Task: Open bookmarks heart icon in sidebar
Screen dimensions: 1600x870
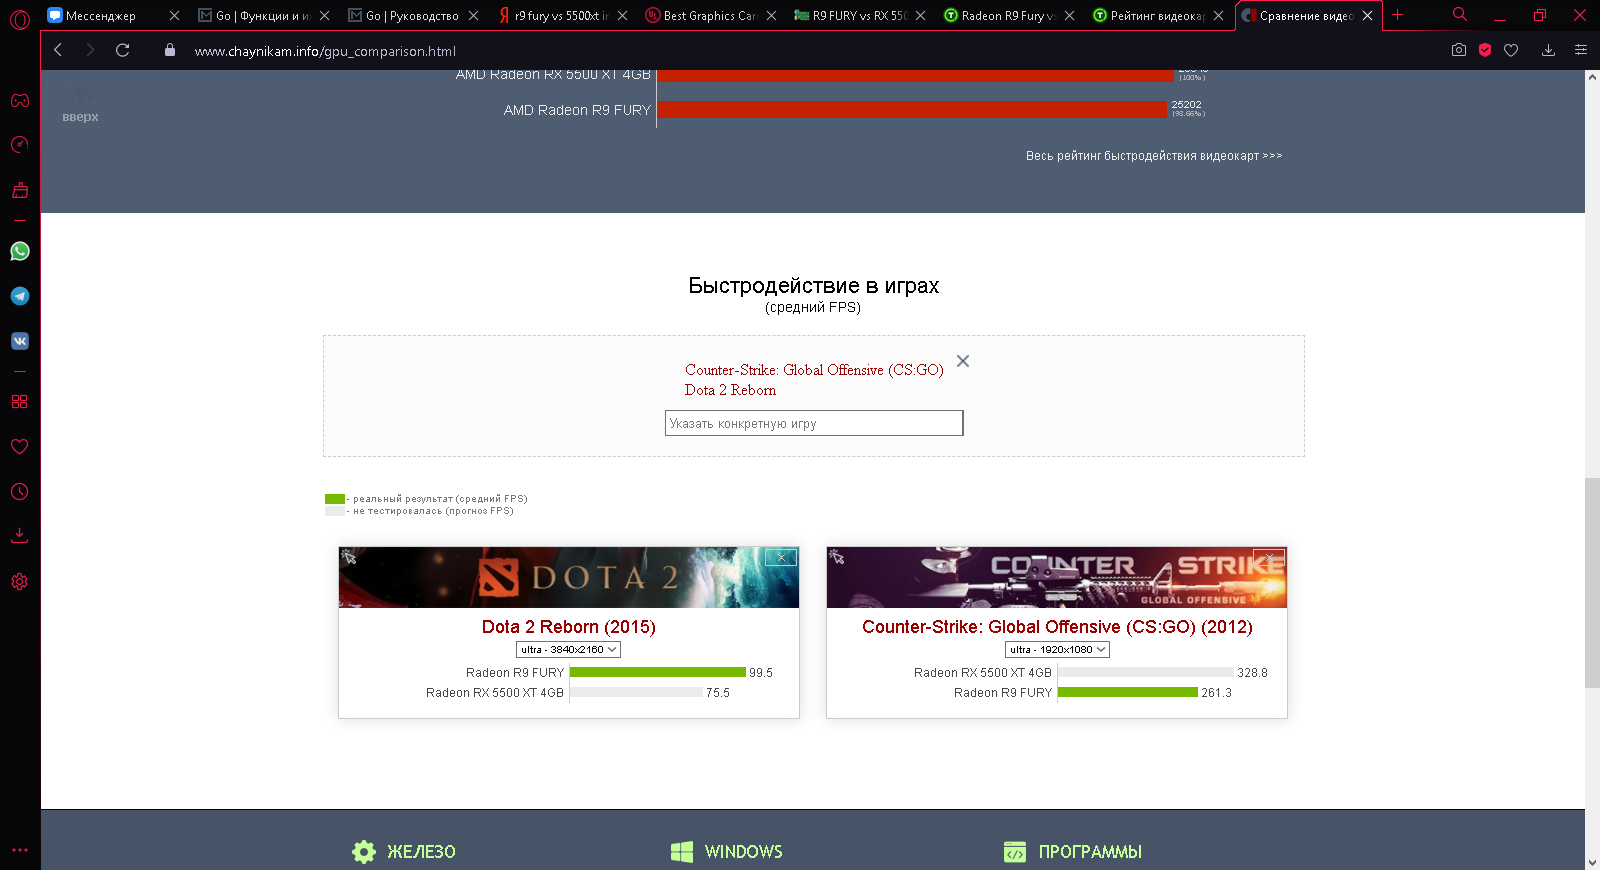Action: click(x=20, y=446)
